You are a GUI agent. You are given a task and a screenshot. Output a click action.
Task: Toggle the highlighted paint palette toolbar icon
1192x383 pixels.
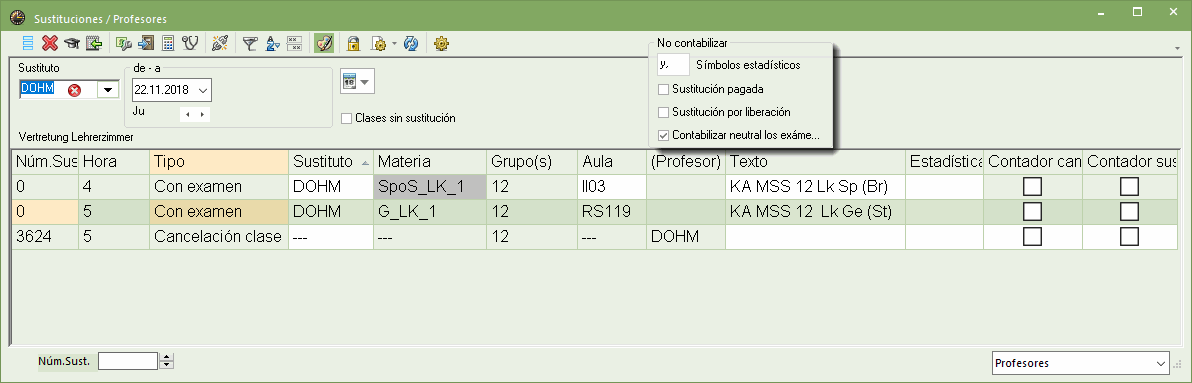pos(324,43)
